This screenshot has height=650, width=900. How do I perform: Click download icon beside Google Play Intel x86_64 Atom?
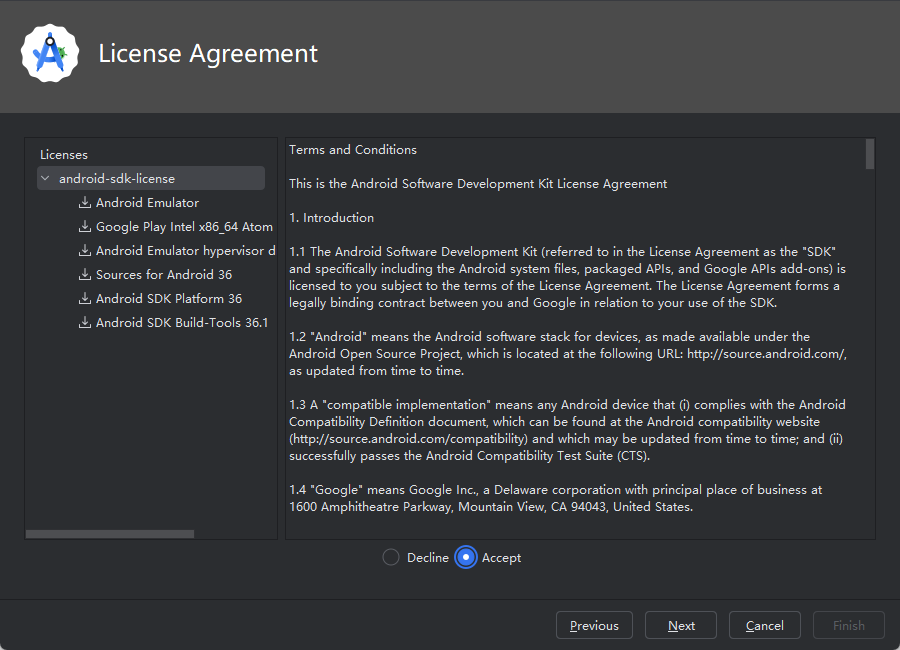[x=85, y=227]
